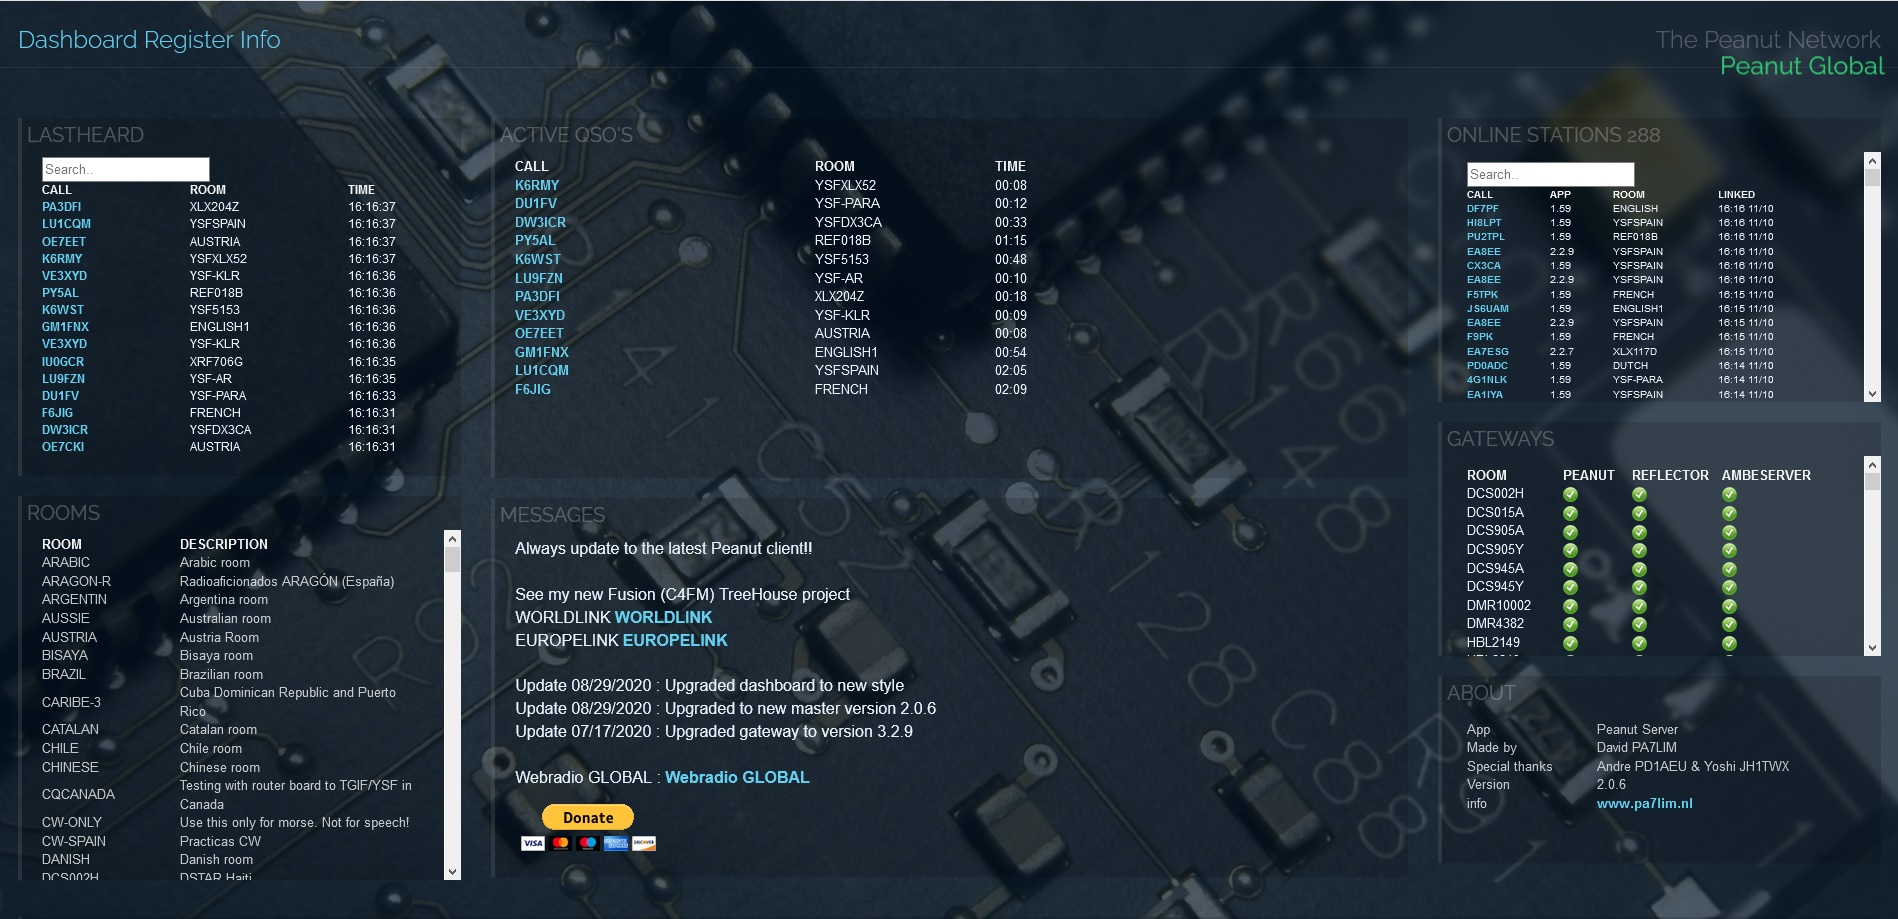This screenshot has width=1898, height=919.
Task: Click the Discover card icon below Donate
Action: 644,843
